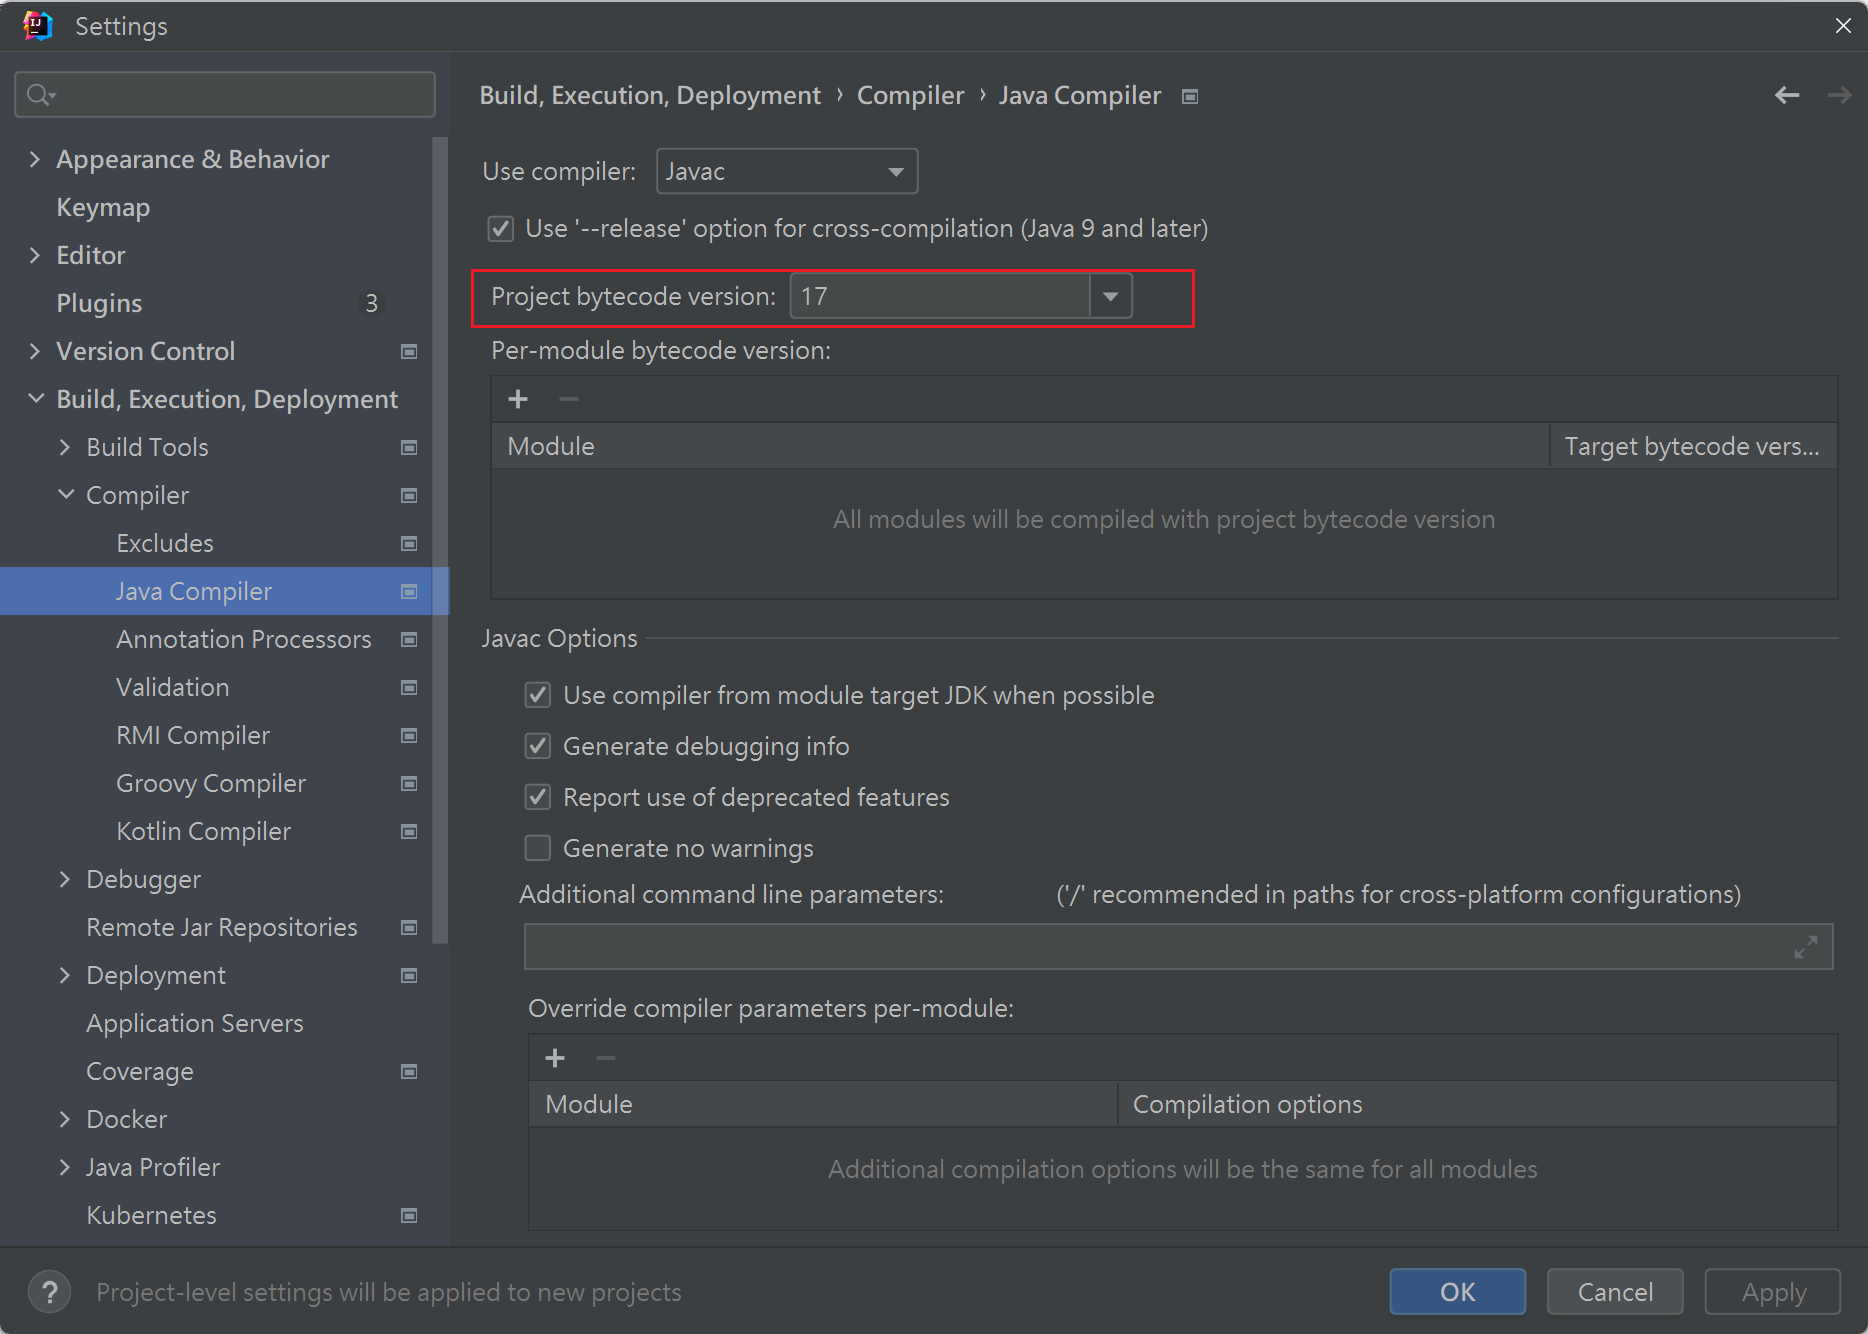
Task: Collapse Build, Execution, Deployment section
Action: 35,399
